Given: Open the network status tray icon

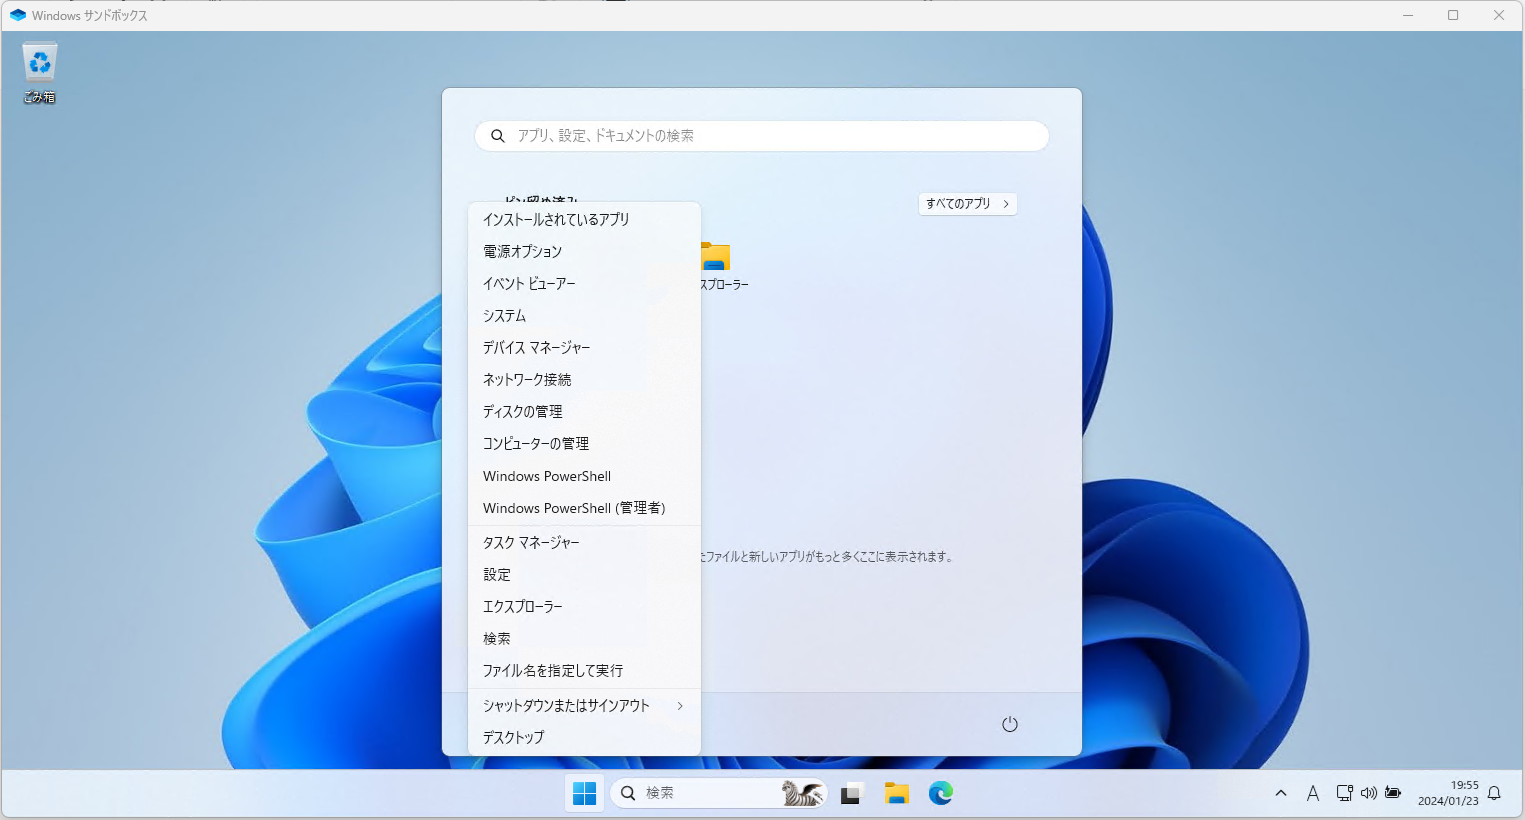Looking at the screenshot, I should point(1345,793).
